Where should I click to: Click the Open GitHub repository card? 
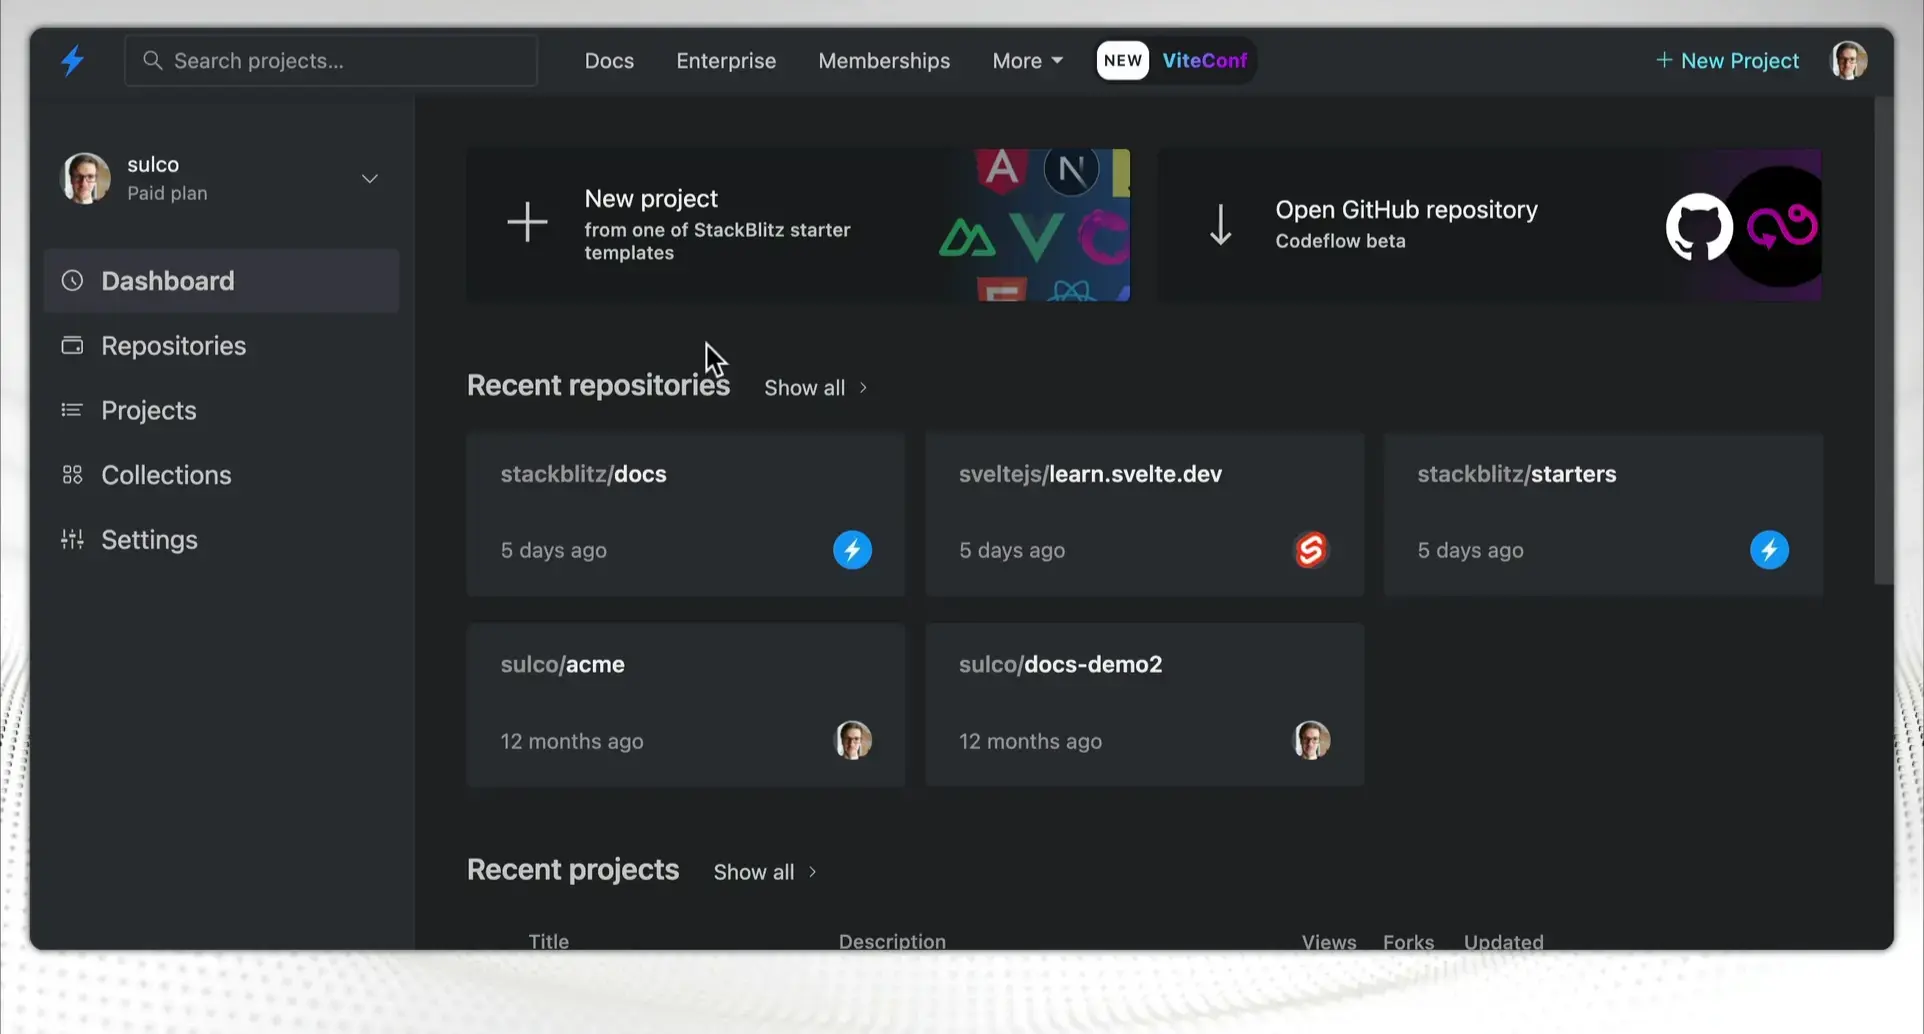[x=1489, y=225]
